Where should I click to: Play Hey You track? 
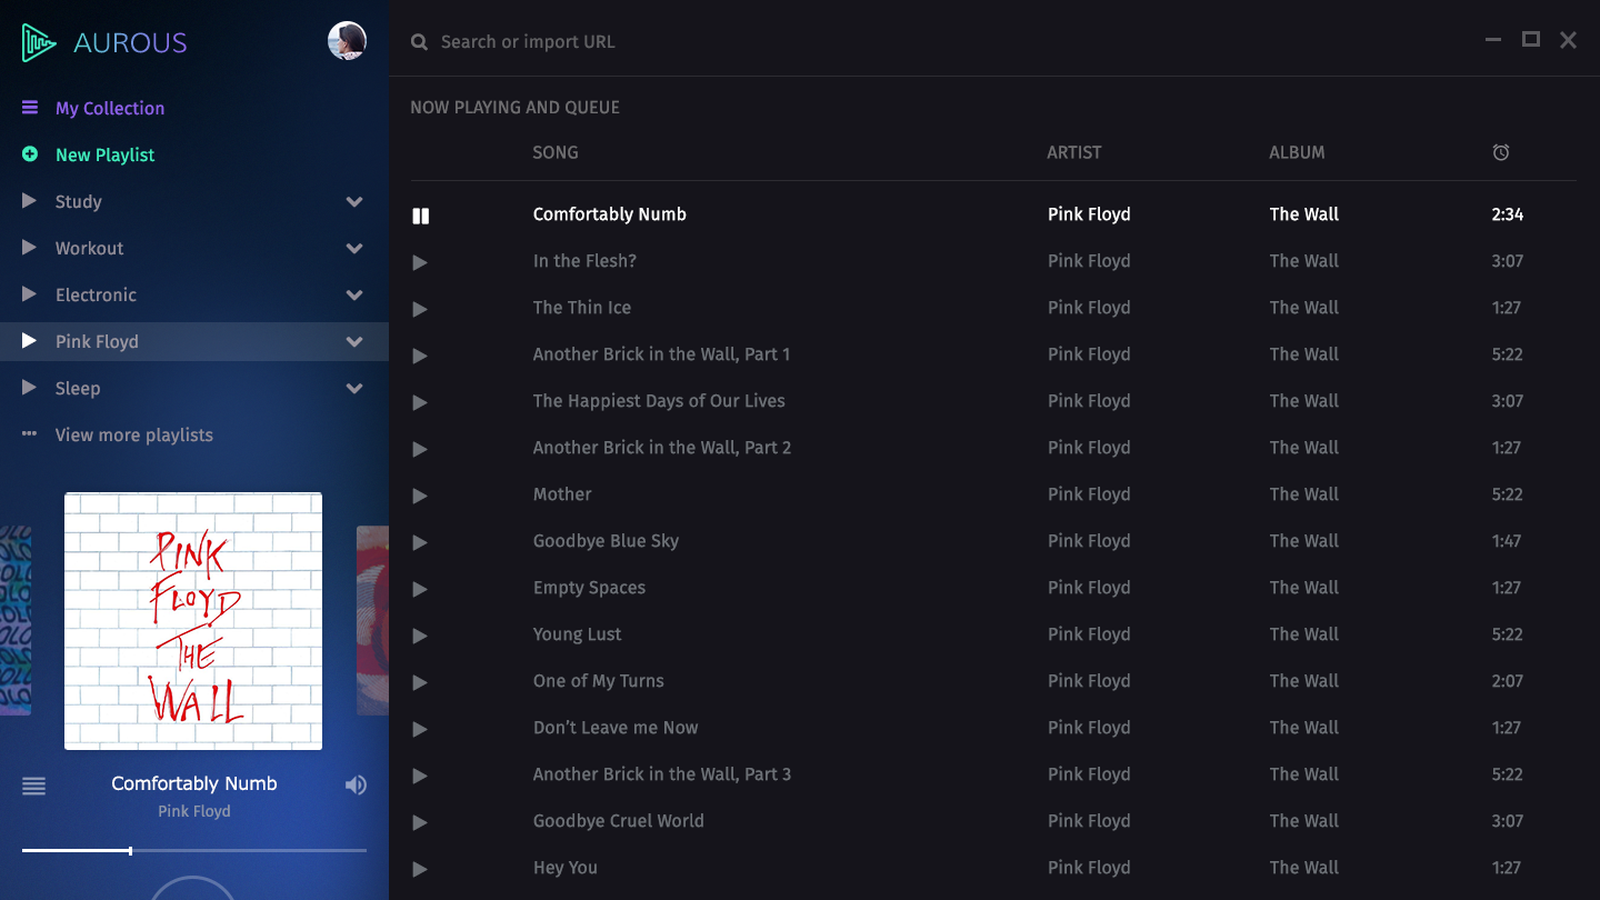point(420,869)
